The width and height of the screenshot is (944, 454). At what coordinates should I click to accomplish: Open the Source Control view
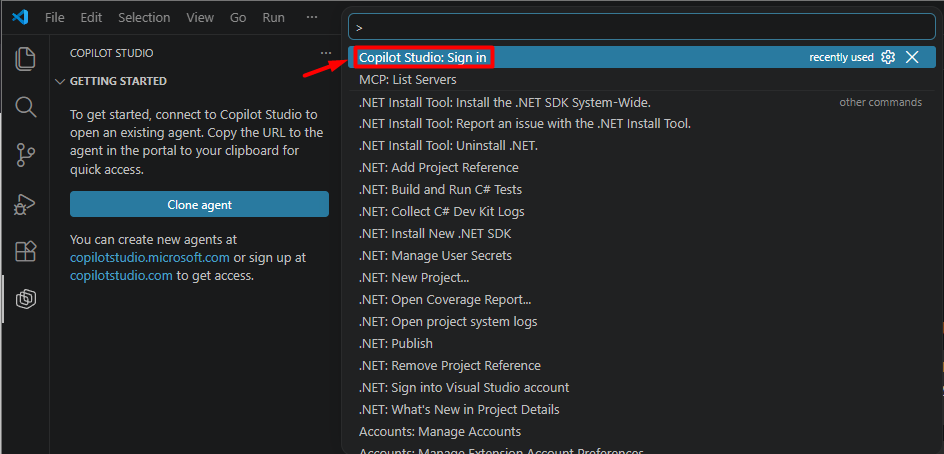tap(25, 155)
